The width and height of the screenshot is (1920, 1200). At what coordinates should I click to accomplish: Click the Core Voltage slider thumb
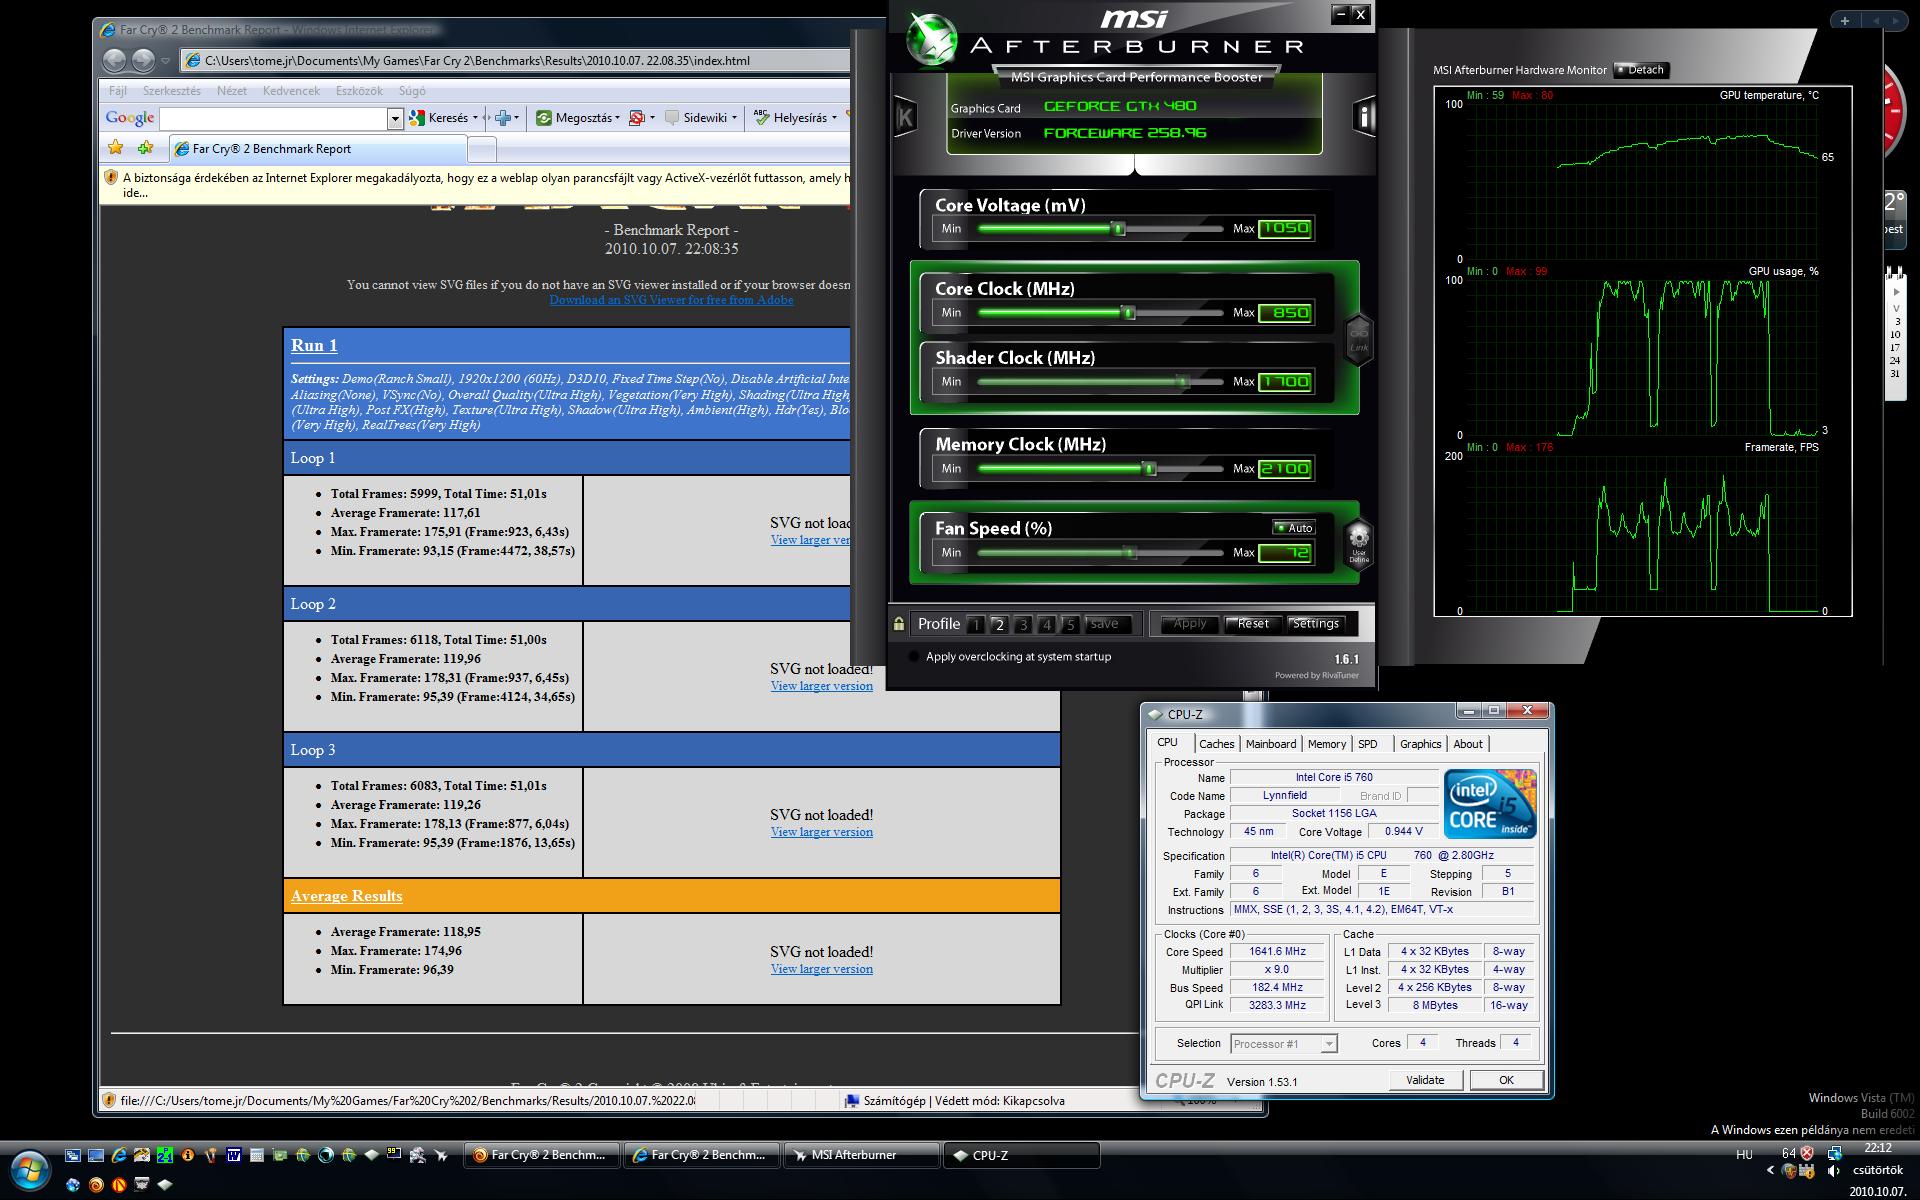pyautogui.click(x=1119, y=229)
